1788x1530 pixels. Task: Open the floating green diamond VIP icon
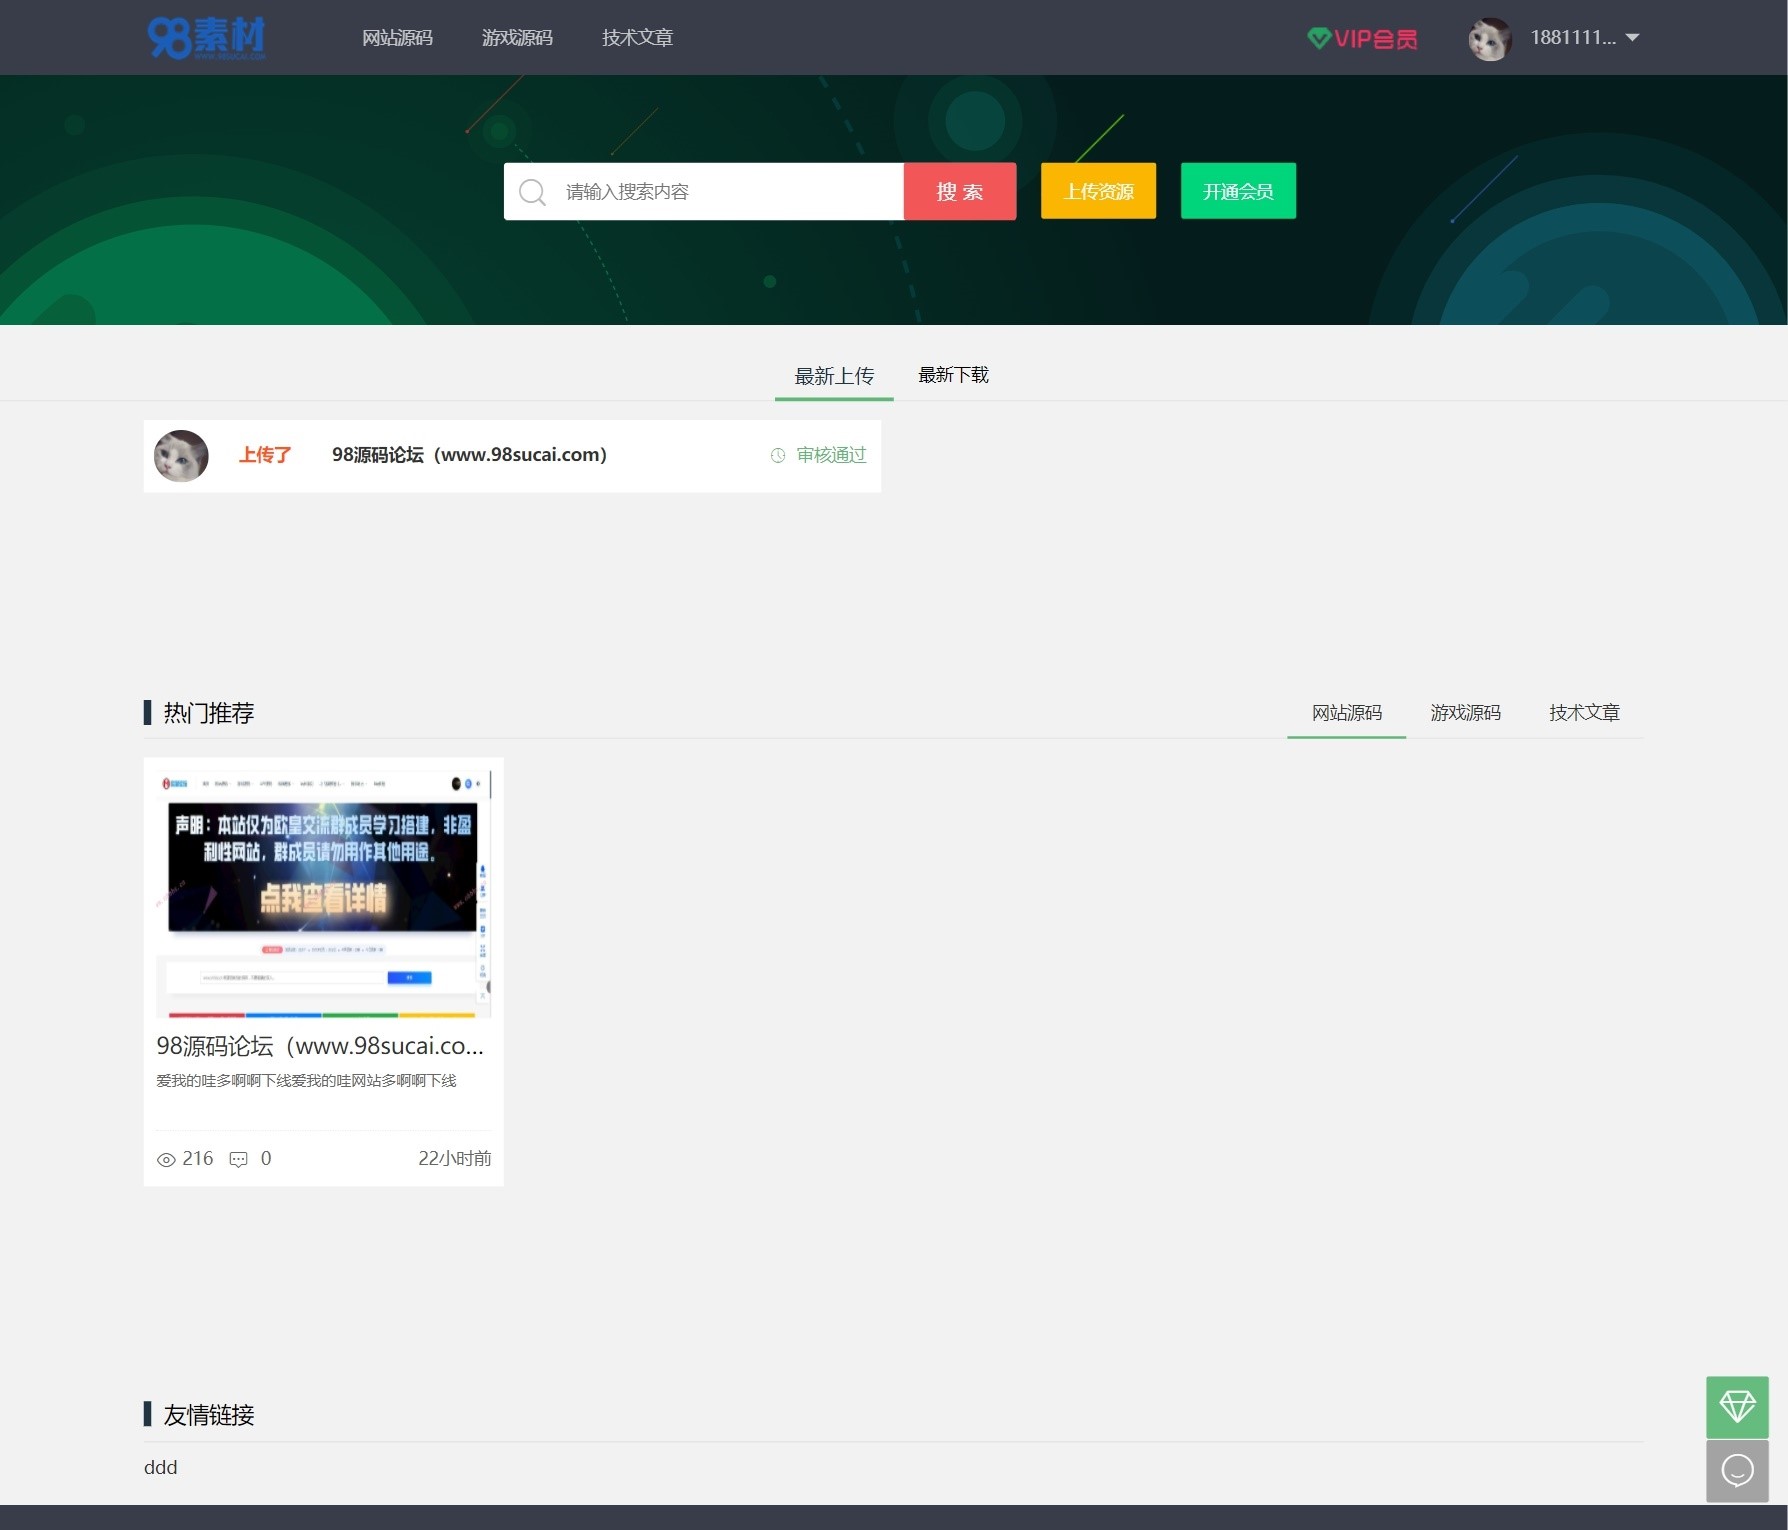click(1737, 1406)
